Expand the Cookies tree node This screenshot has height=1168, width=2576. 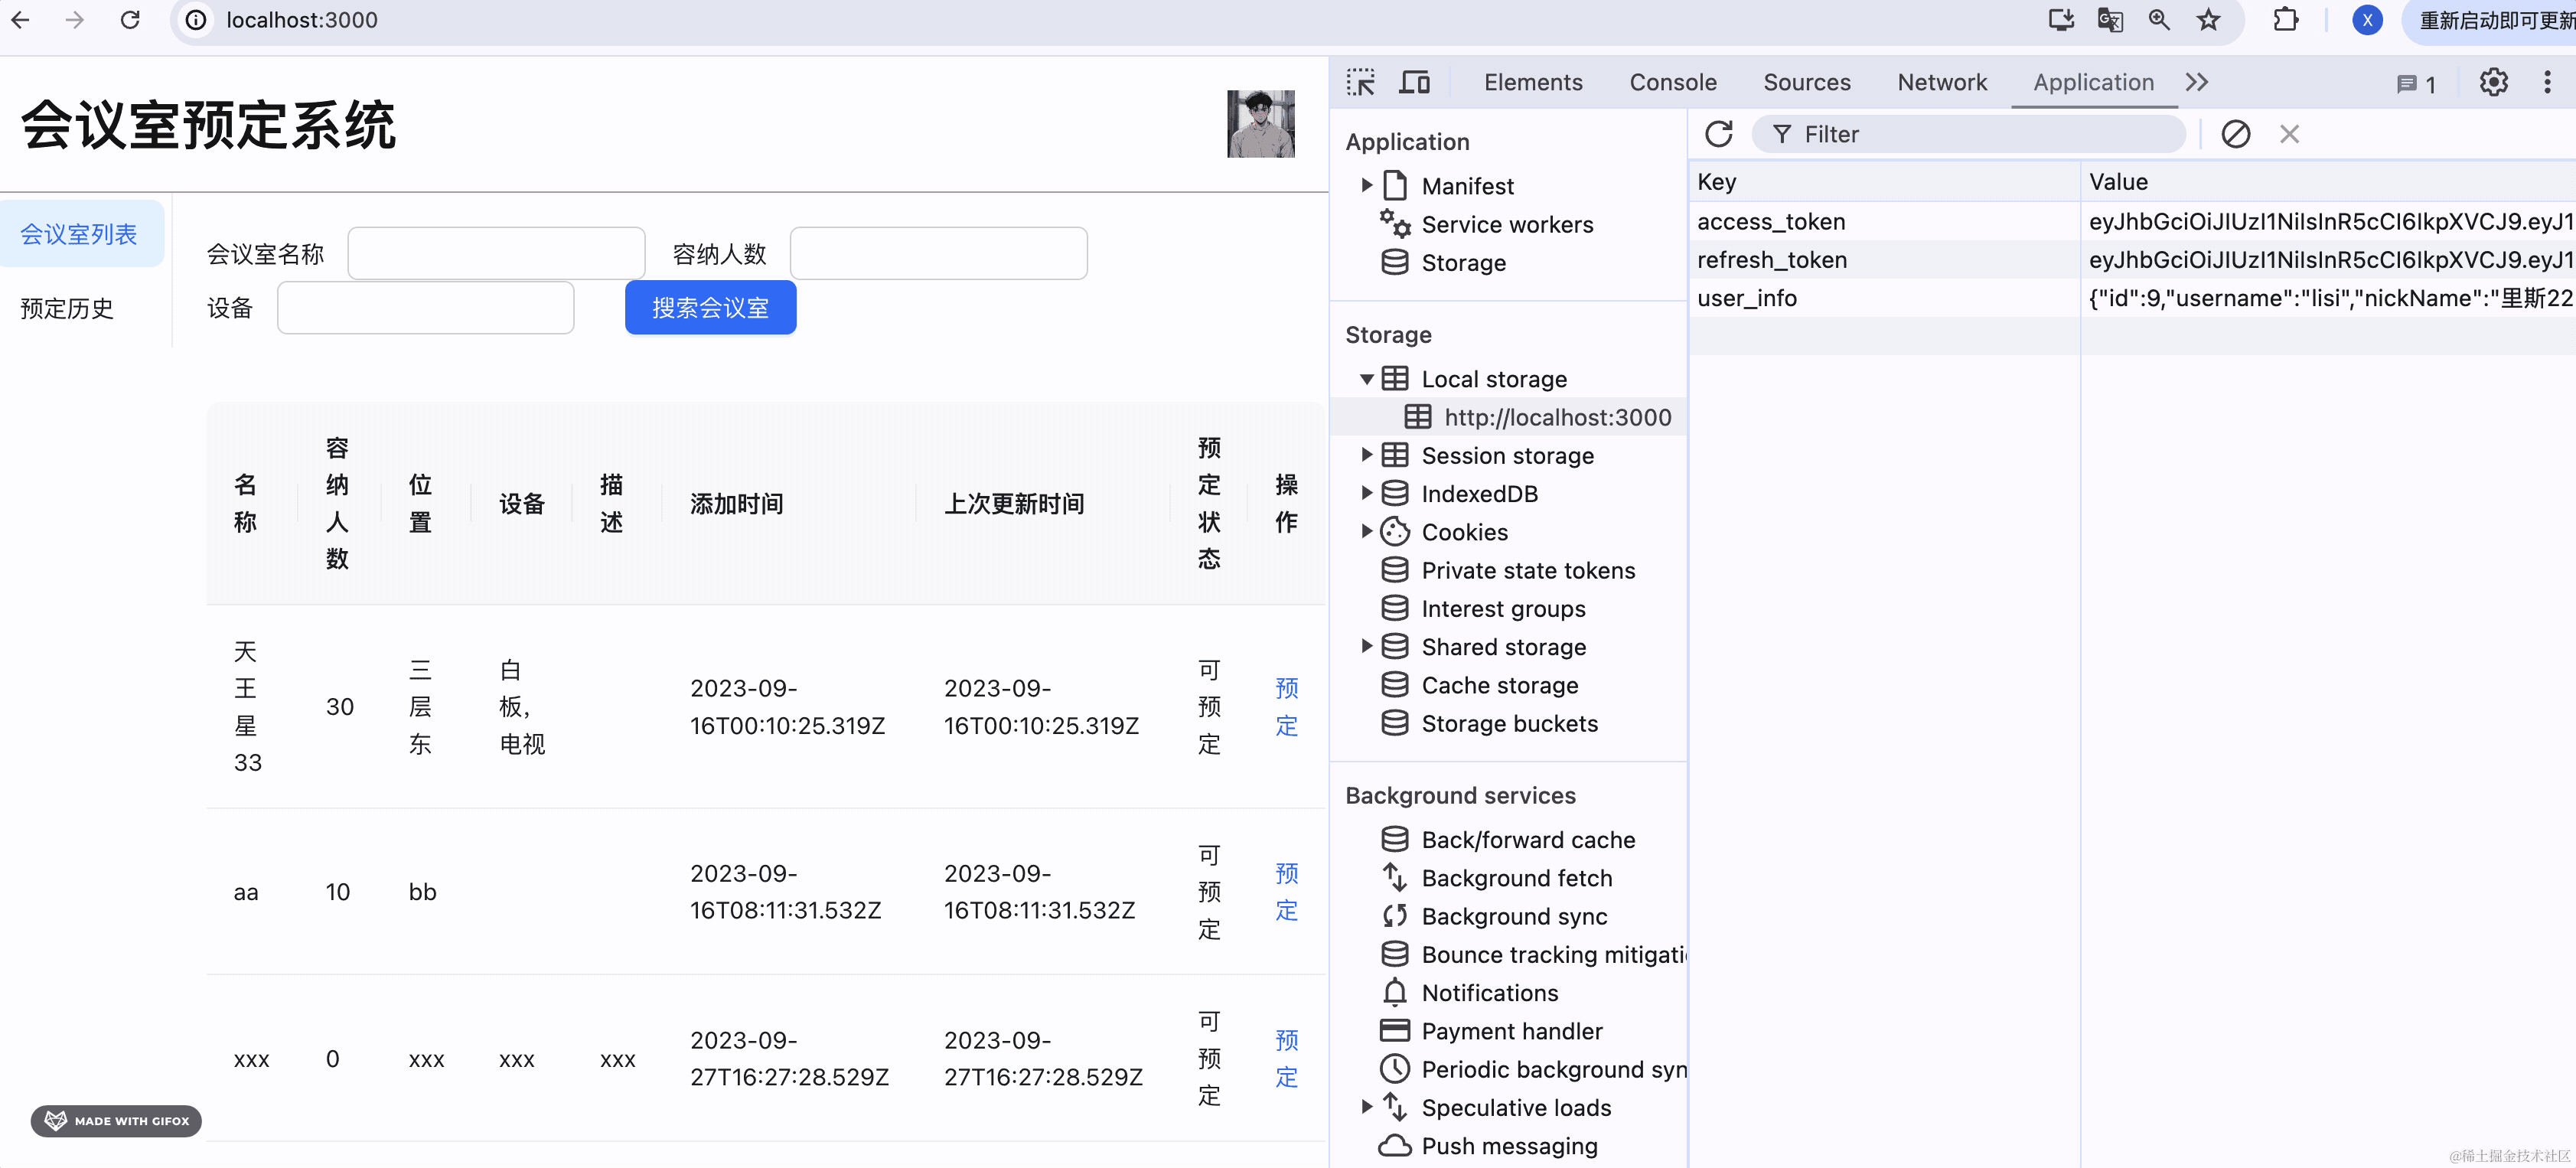pyautogui.click(x=1366, y=532)
